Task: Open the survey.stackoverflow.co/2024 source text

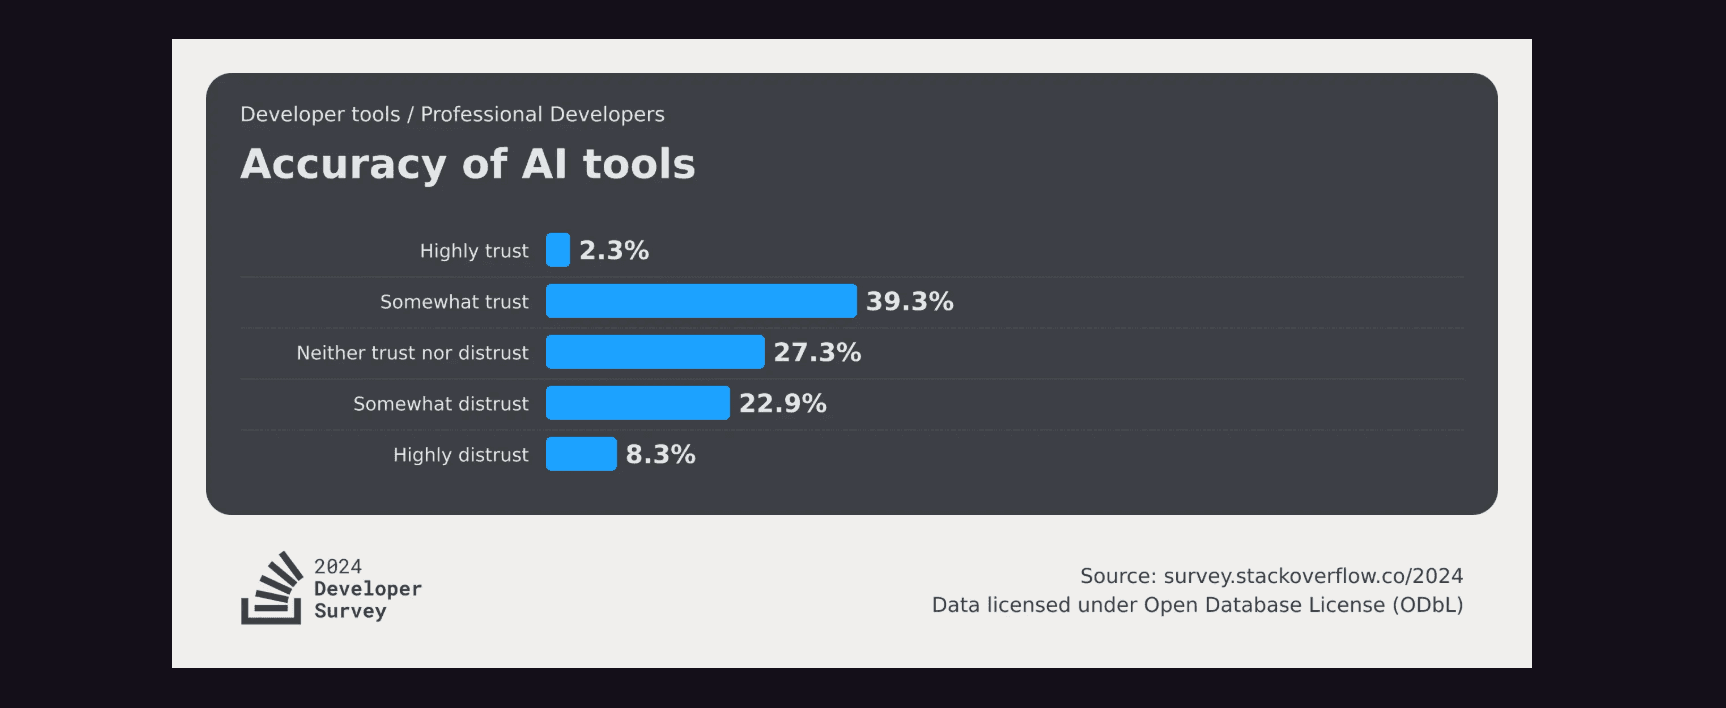Action: click(x=1313, y=576)
